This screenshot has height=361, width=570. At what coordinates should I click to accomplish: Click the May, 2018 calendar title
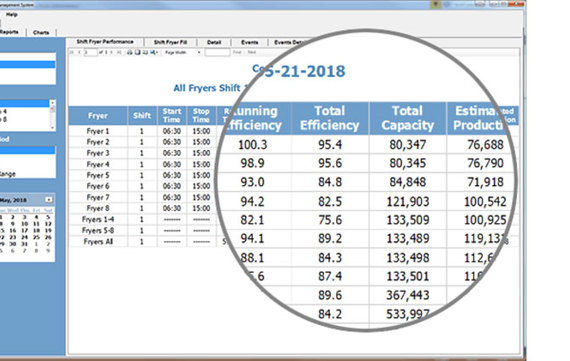13,200
